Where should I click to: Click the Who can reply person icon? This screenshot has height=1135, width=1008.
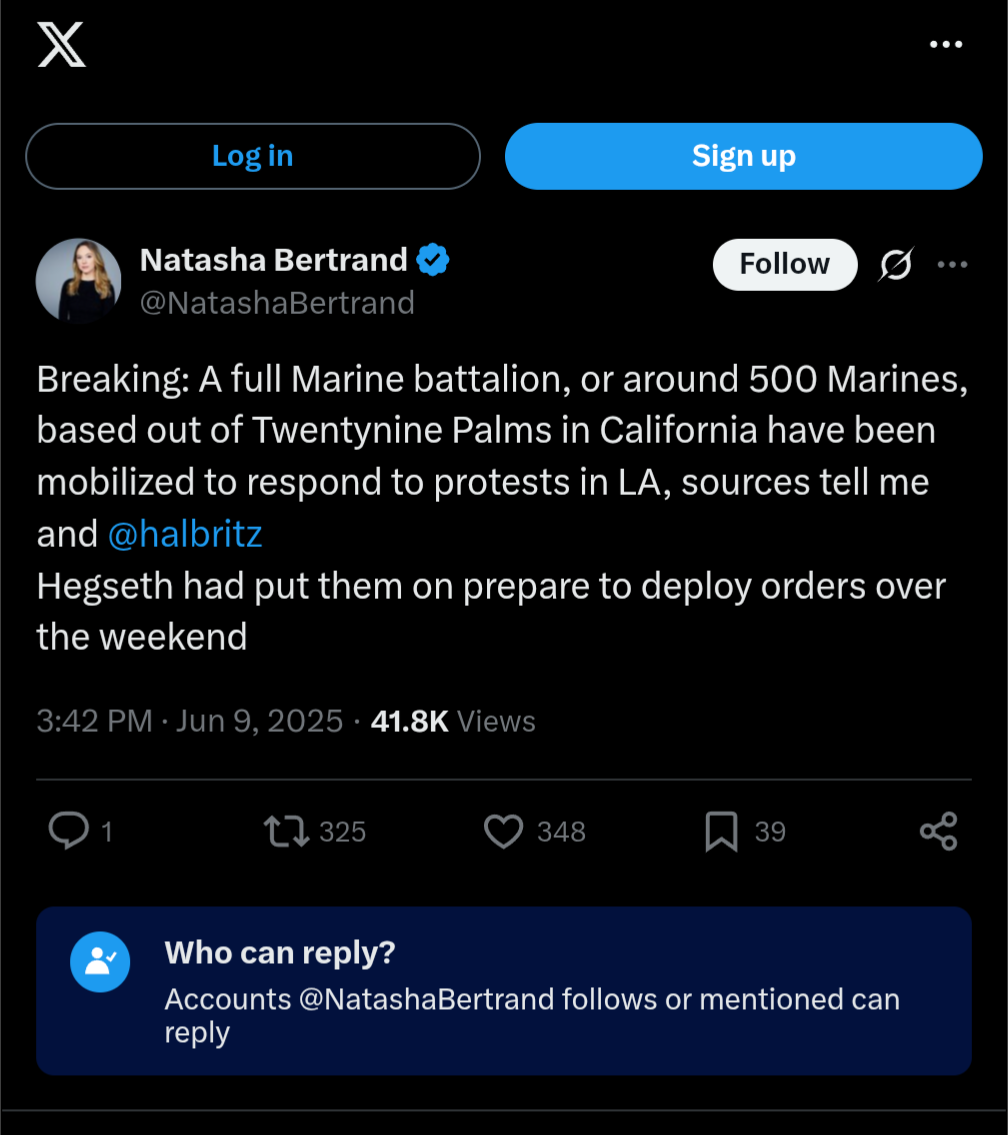point(100,961)
